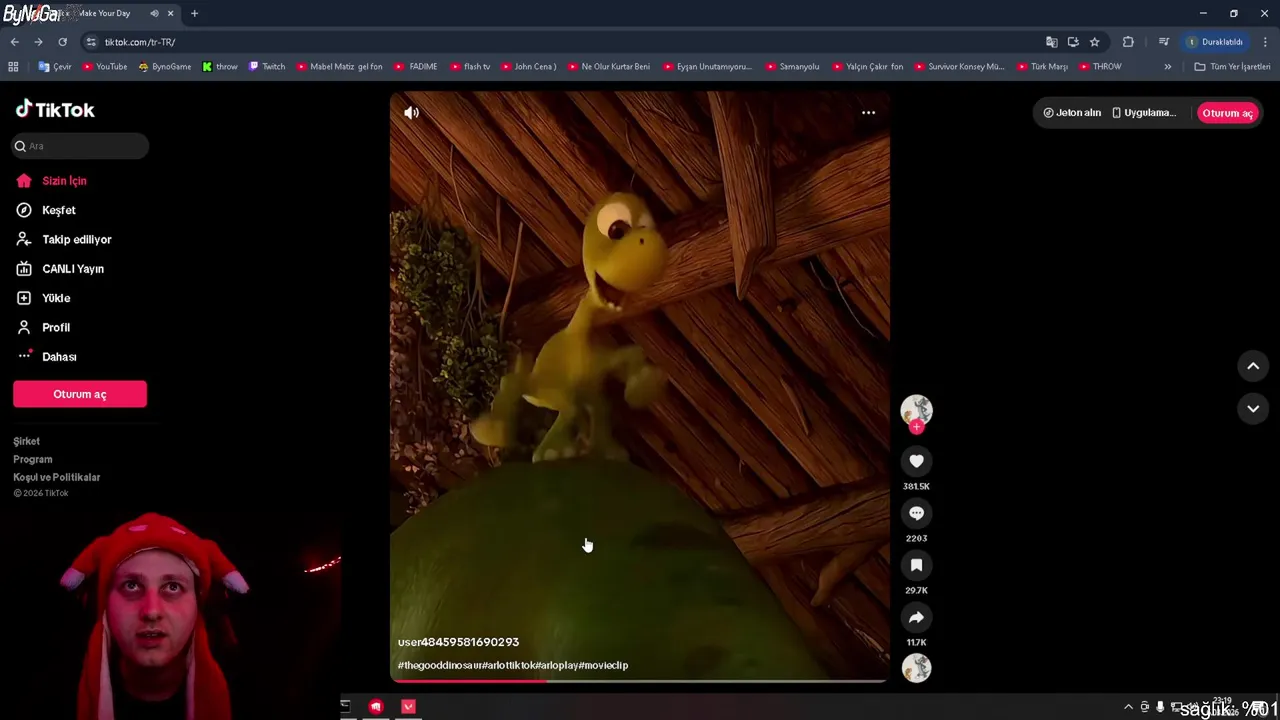Go to the previous video with up chevron
The image size is (1280, 720).
(x=1253, y=366)
